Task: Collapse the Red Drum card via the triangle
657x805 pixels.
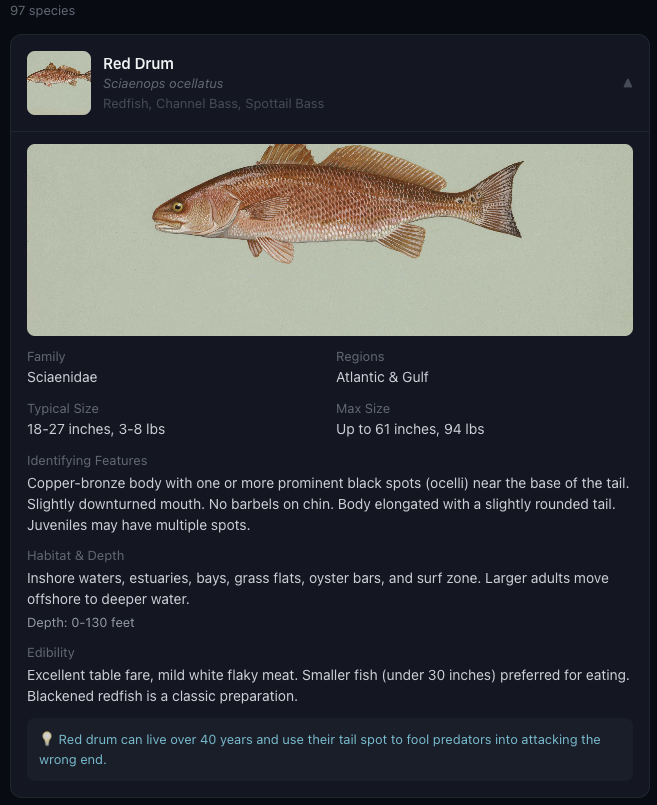Action: pos(629,85)
